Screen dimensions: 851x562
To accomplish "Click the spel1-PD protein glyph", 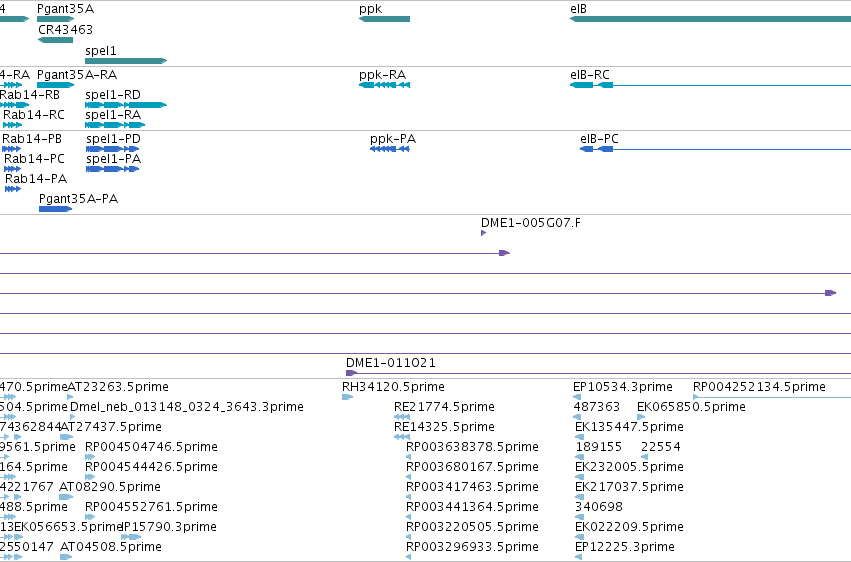I will 113,149.
